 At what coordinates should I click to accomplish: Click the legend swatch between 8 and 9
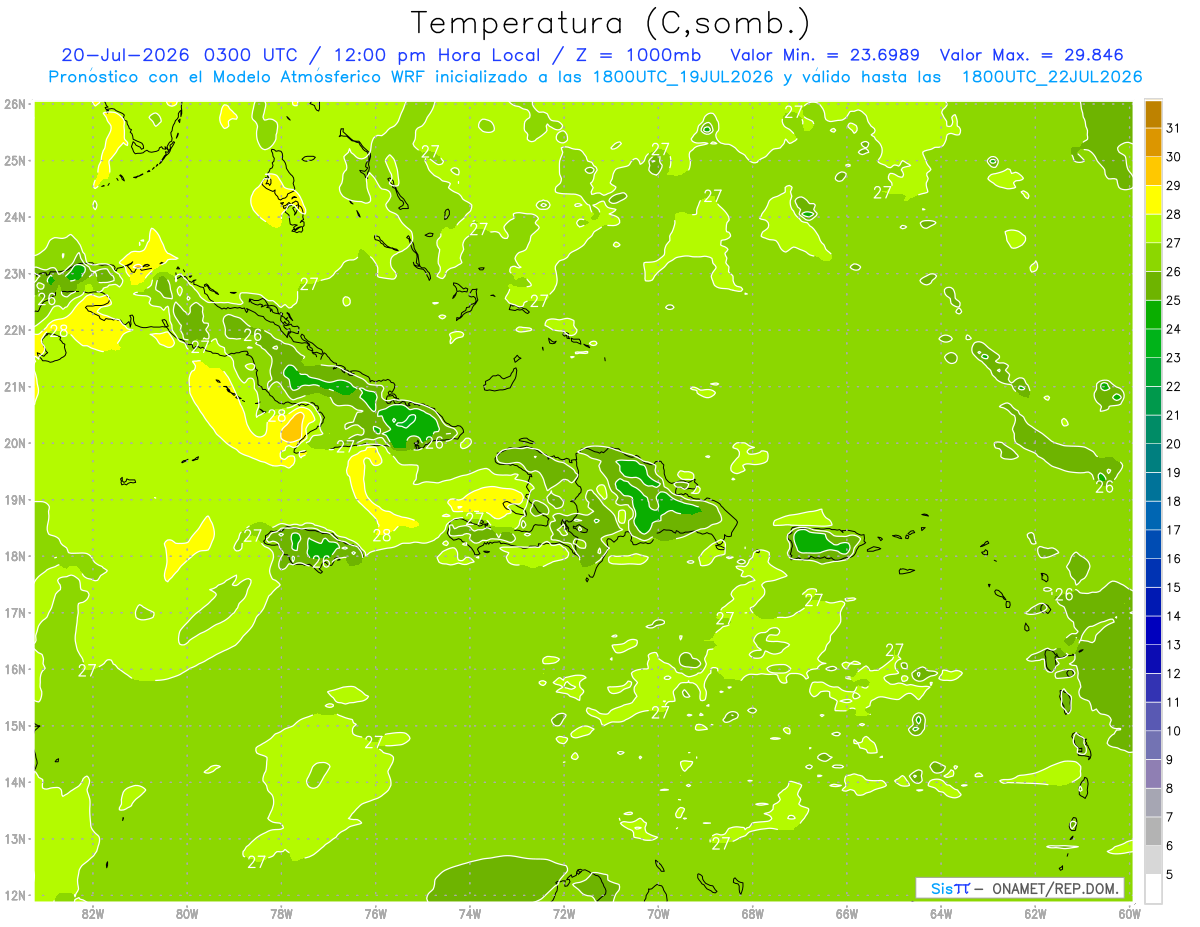tap(1153, 773)
